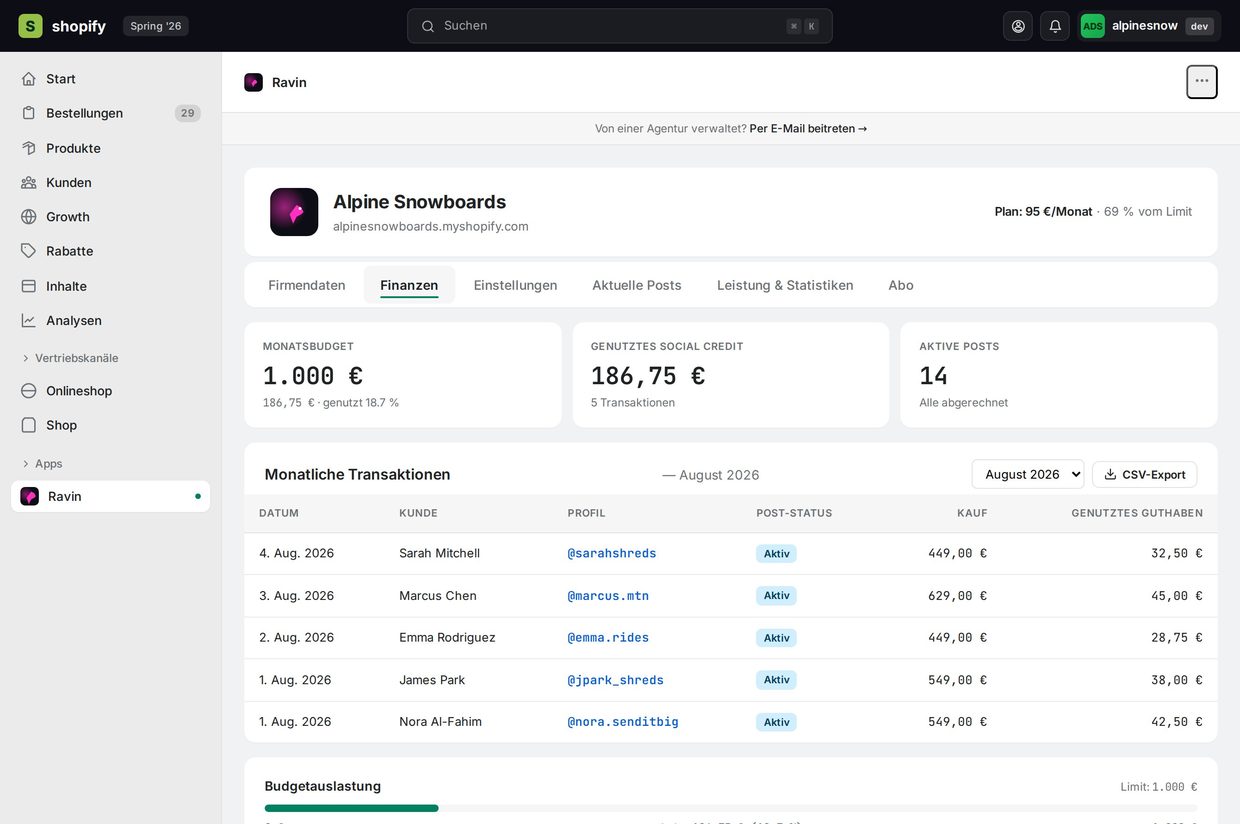This screenshot has width=1240, height=824.
Task: Click the Produkte tag icon
Action: click(x=29, y=148)
